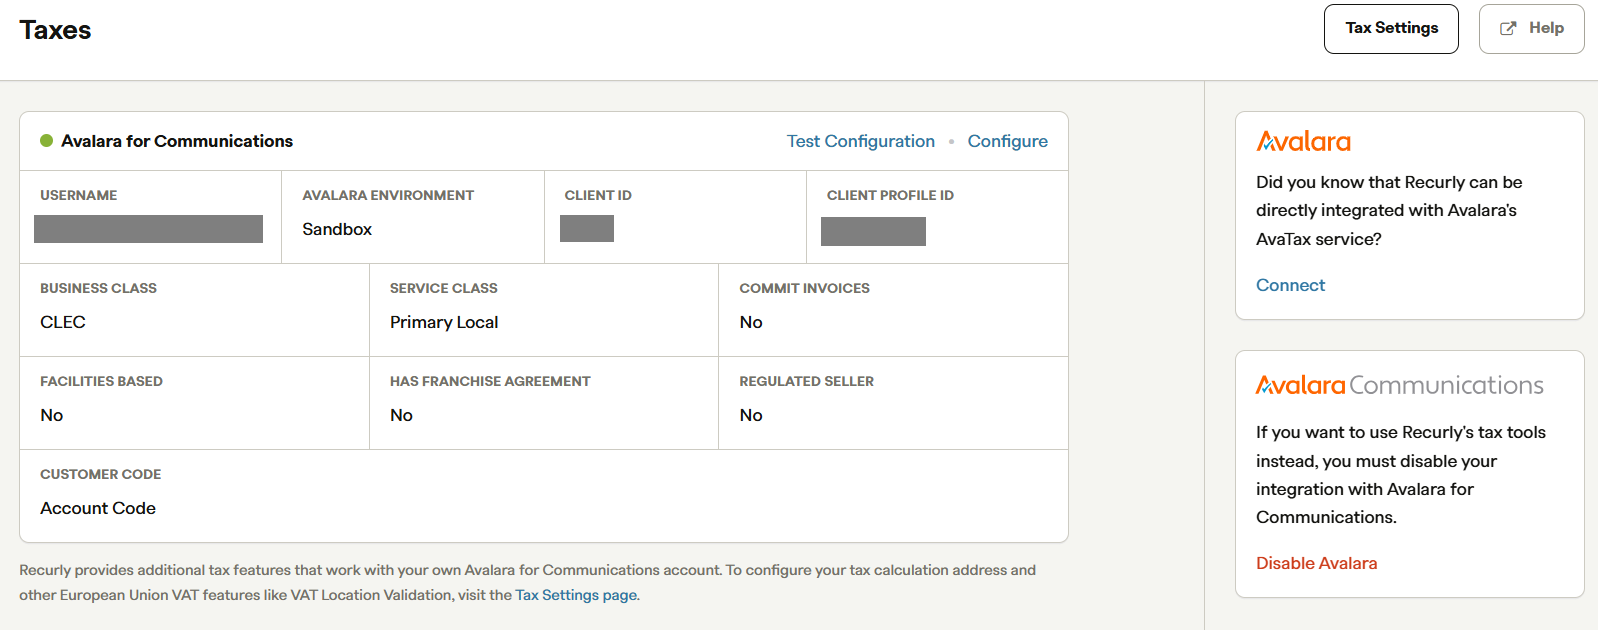The width and height of the screenshot is (1598, 630).
Task: Click the No value under Facilities Based
Action: tap(52, 415)
